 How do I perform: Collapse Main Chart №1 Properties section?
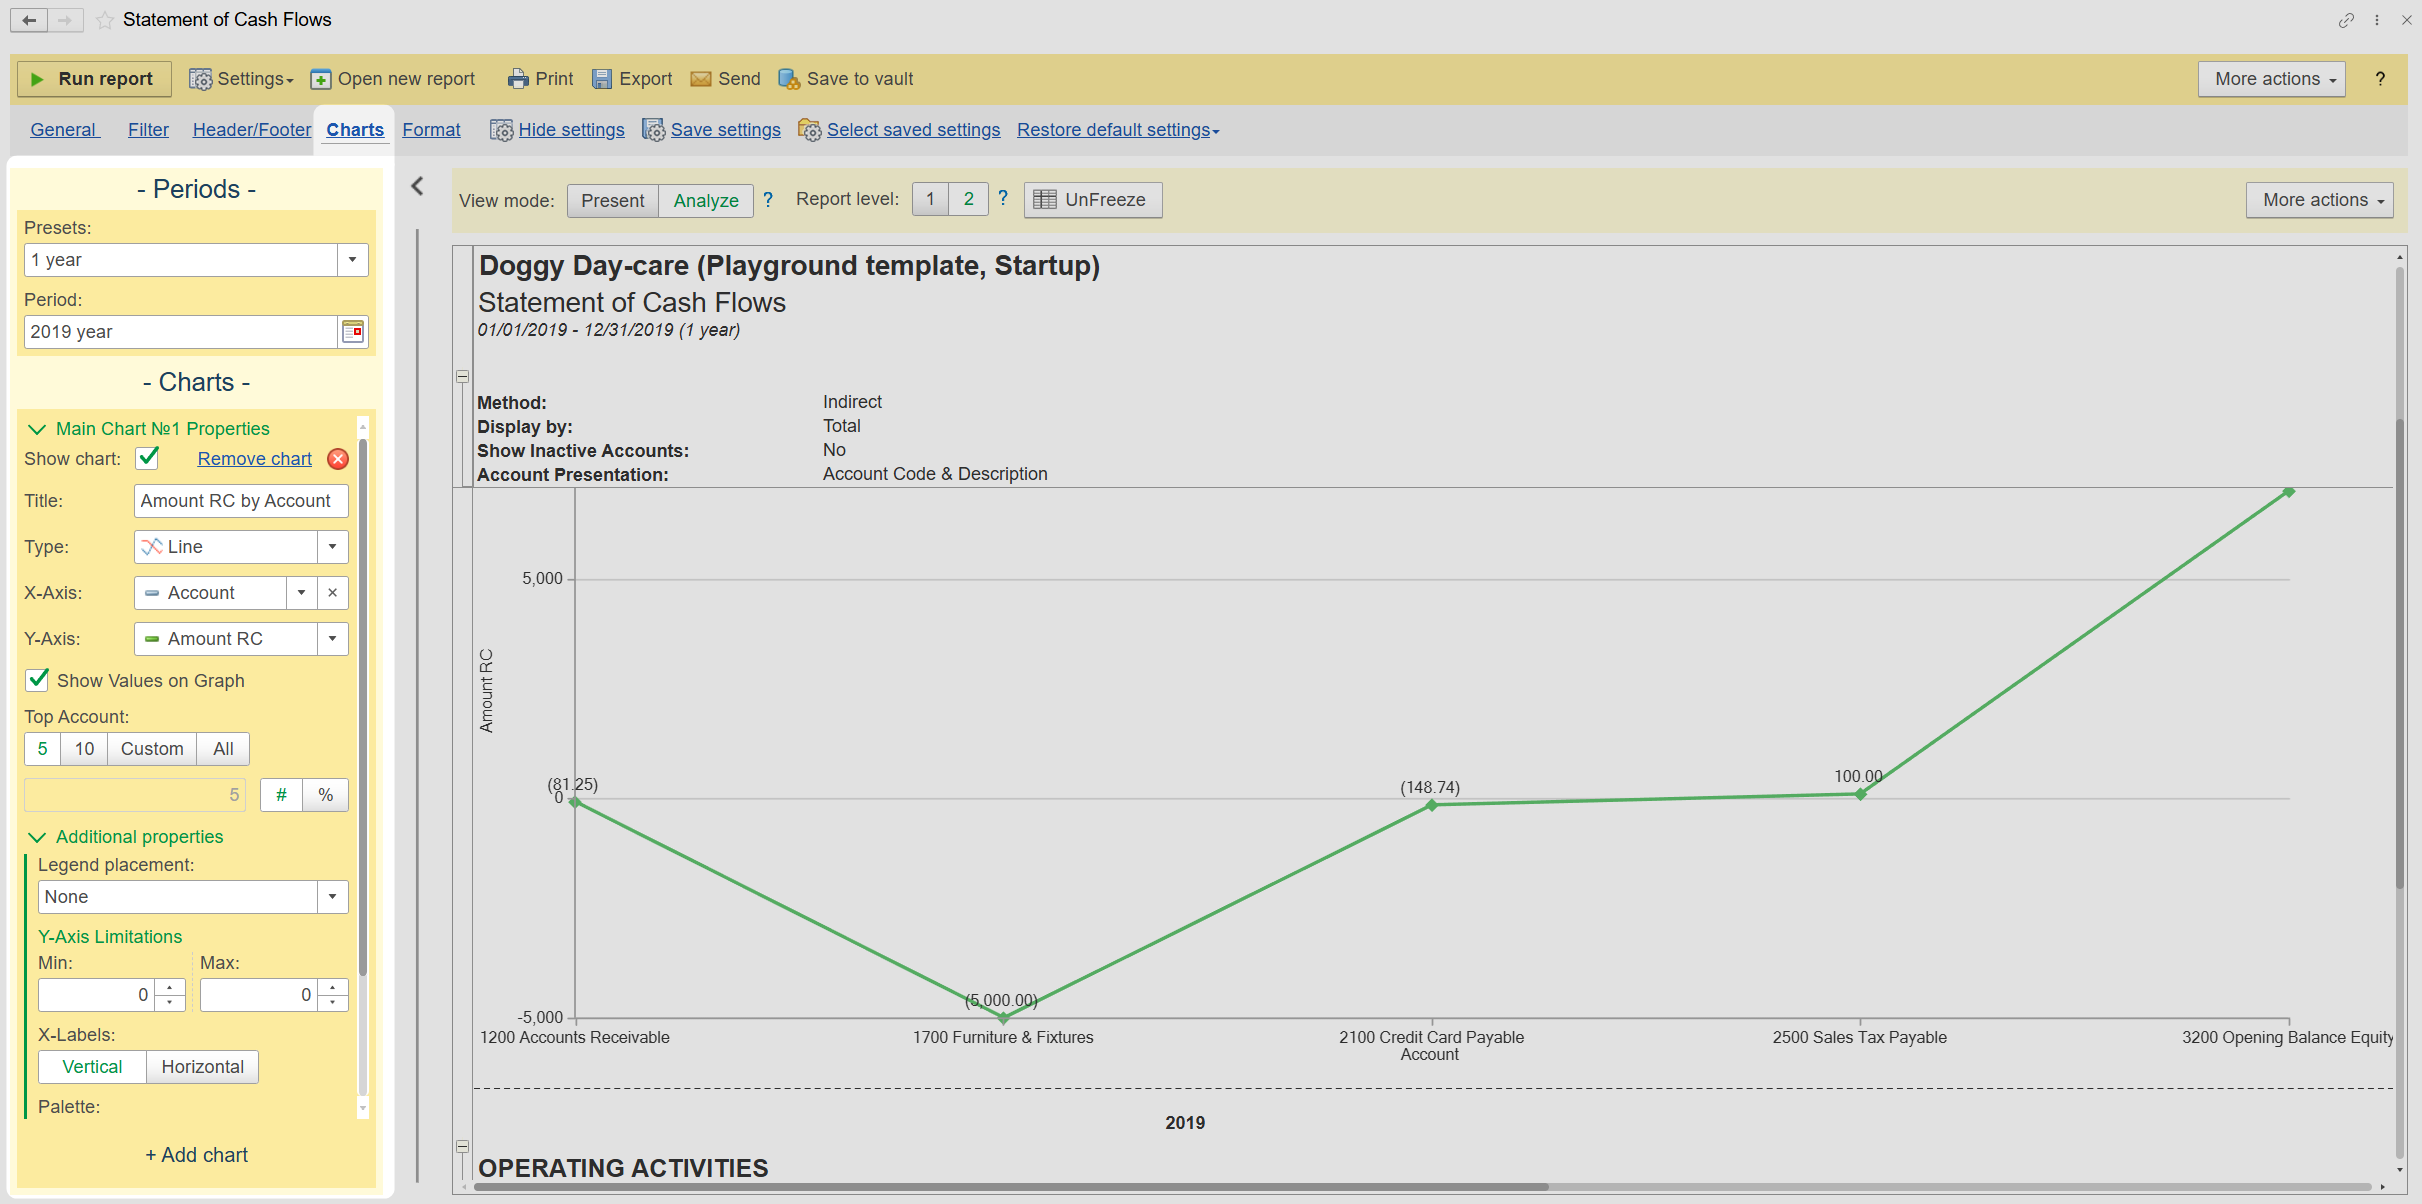click(x=37, y=429)
